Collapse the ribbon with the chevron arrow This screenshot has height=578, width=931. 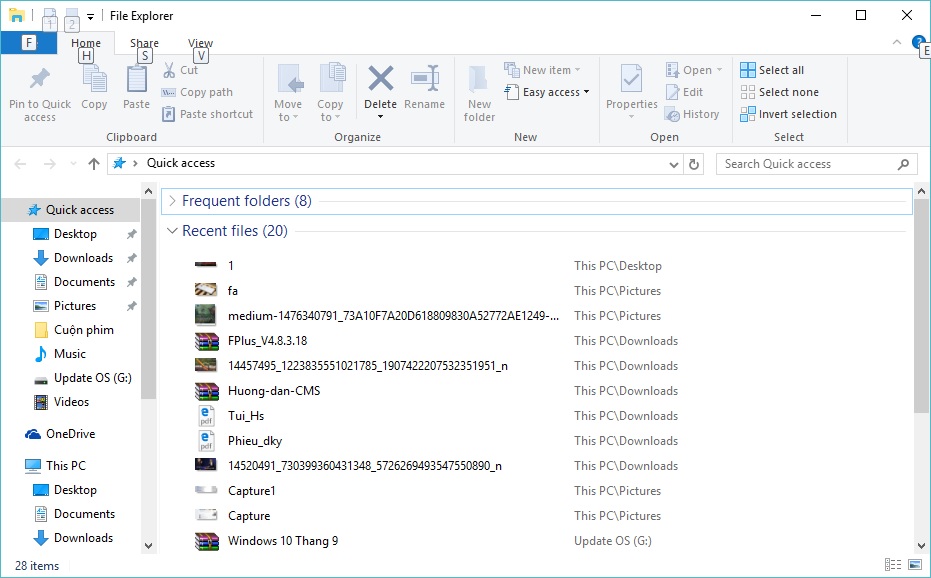(898, 42)
